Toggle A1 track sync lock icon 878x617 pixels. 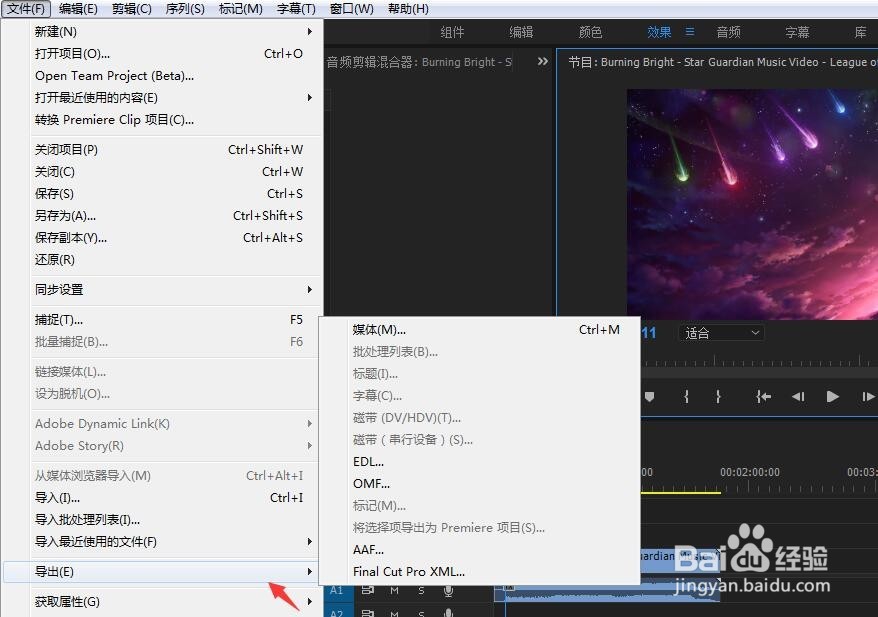[367, 590]
